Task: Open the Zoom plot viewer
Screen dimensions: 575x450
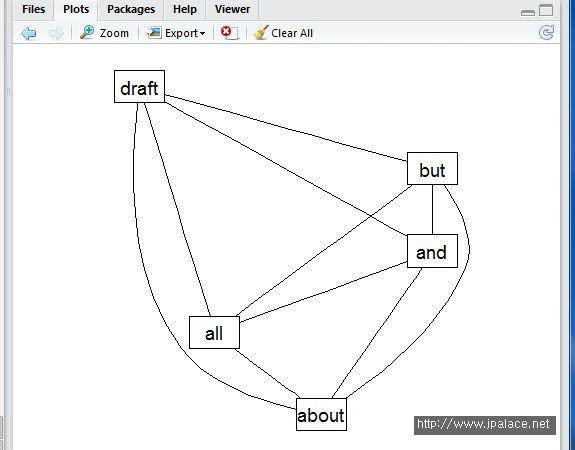Action: 105,33
